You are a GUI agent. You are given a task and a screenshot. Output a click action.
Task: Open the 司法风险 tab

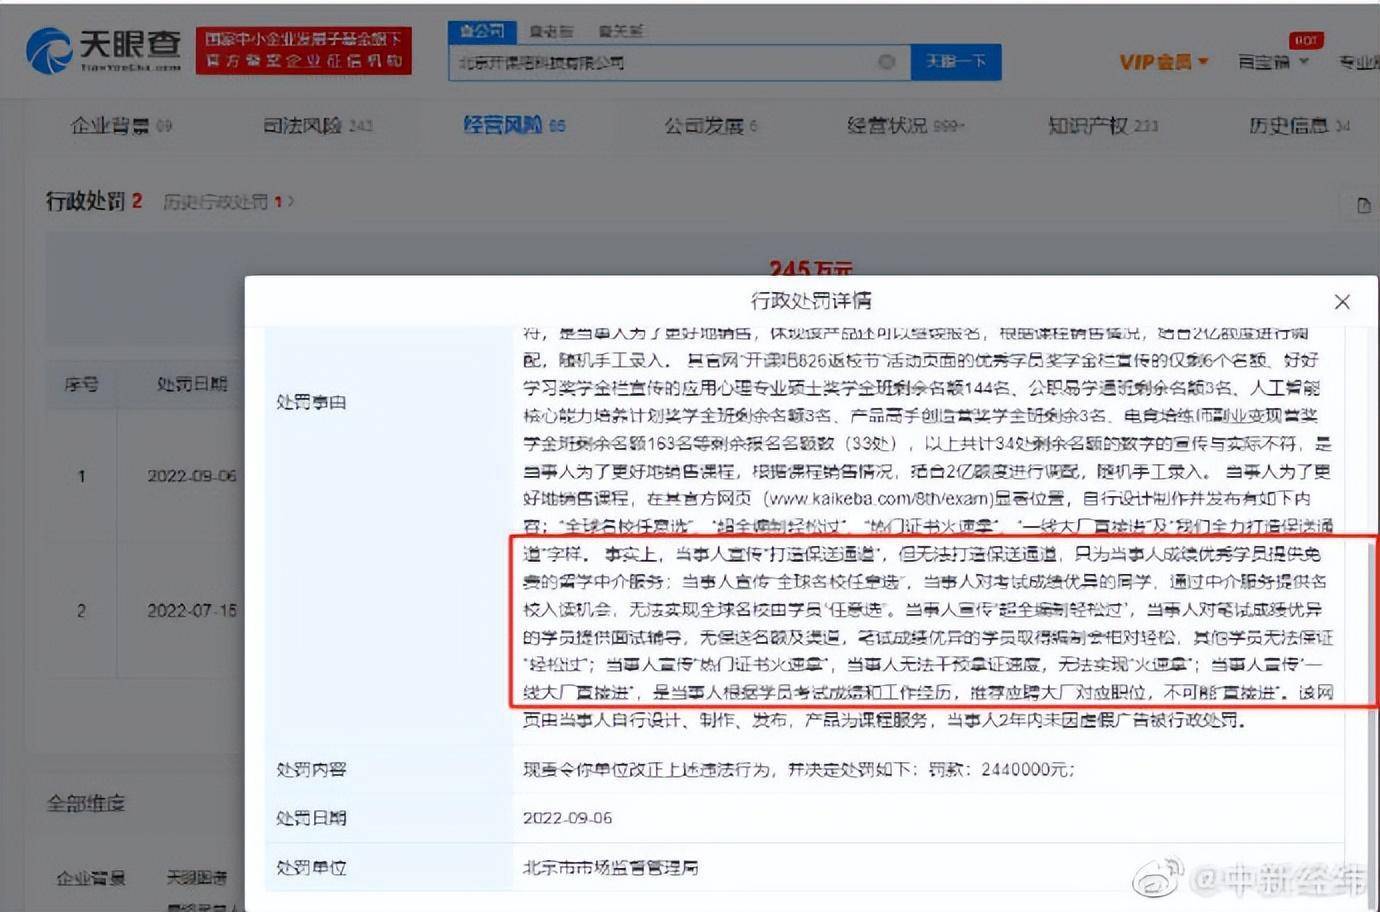click(x=317, y=125)
